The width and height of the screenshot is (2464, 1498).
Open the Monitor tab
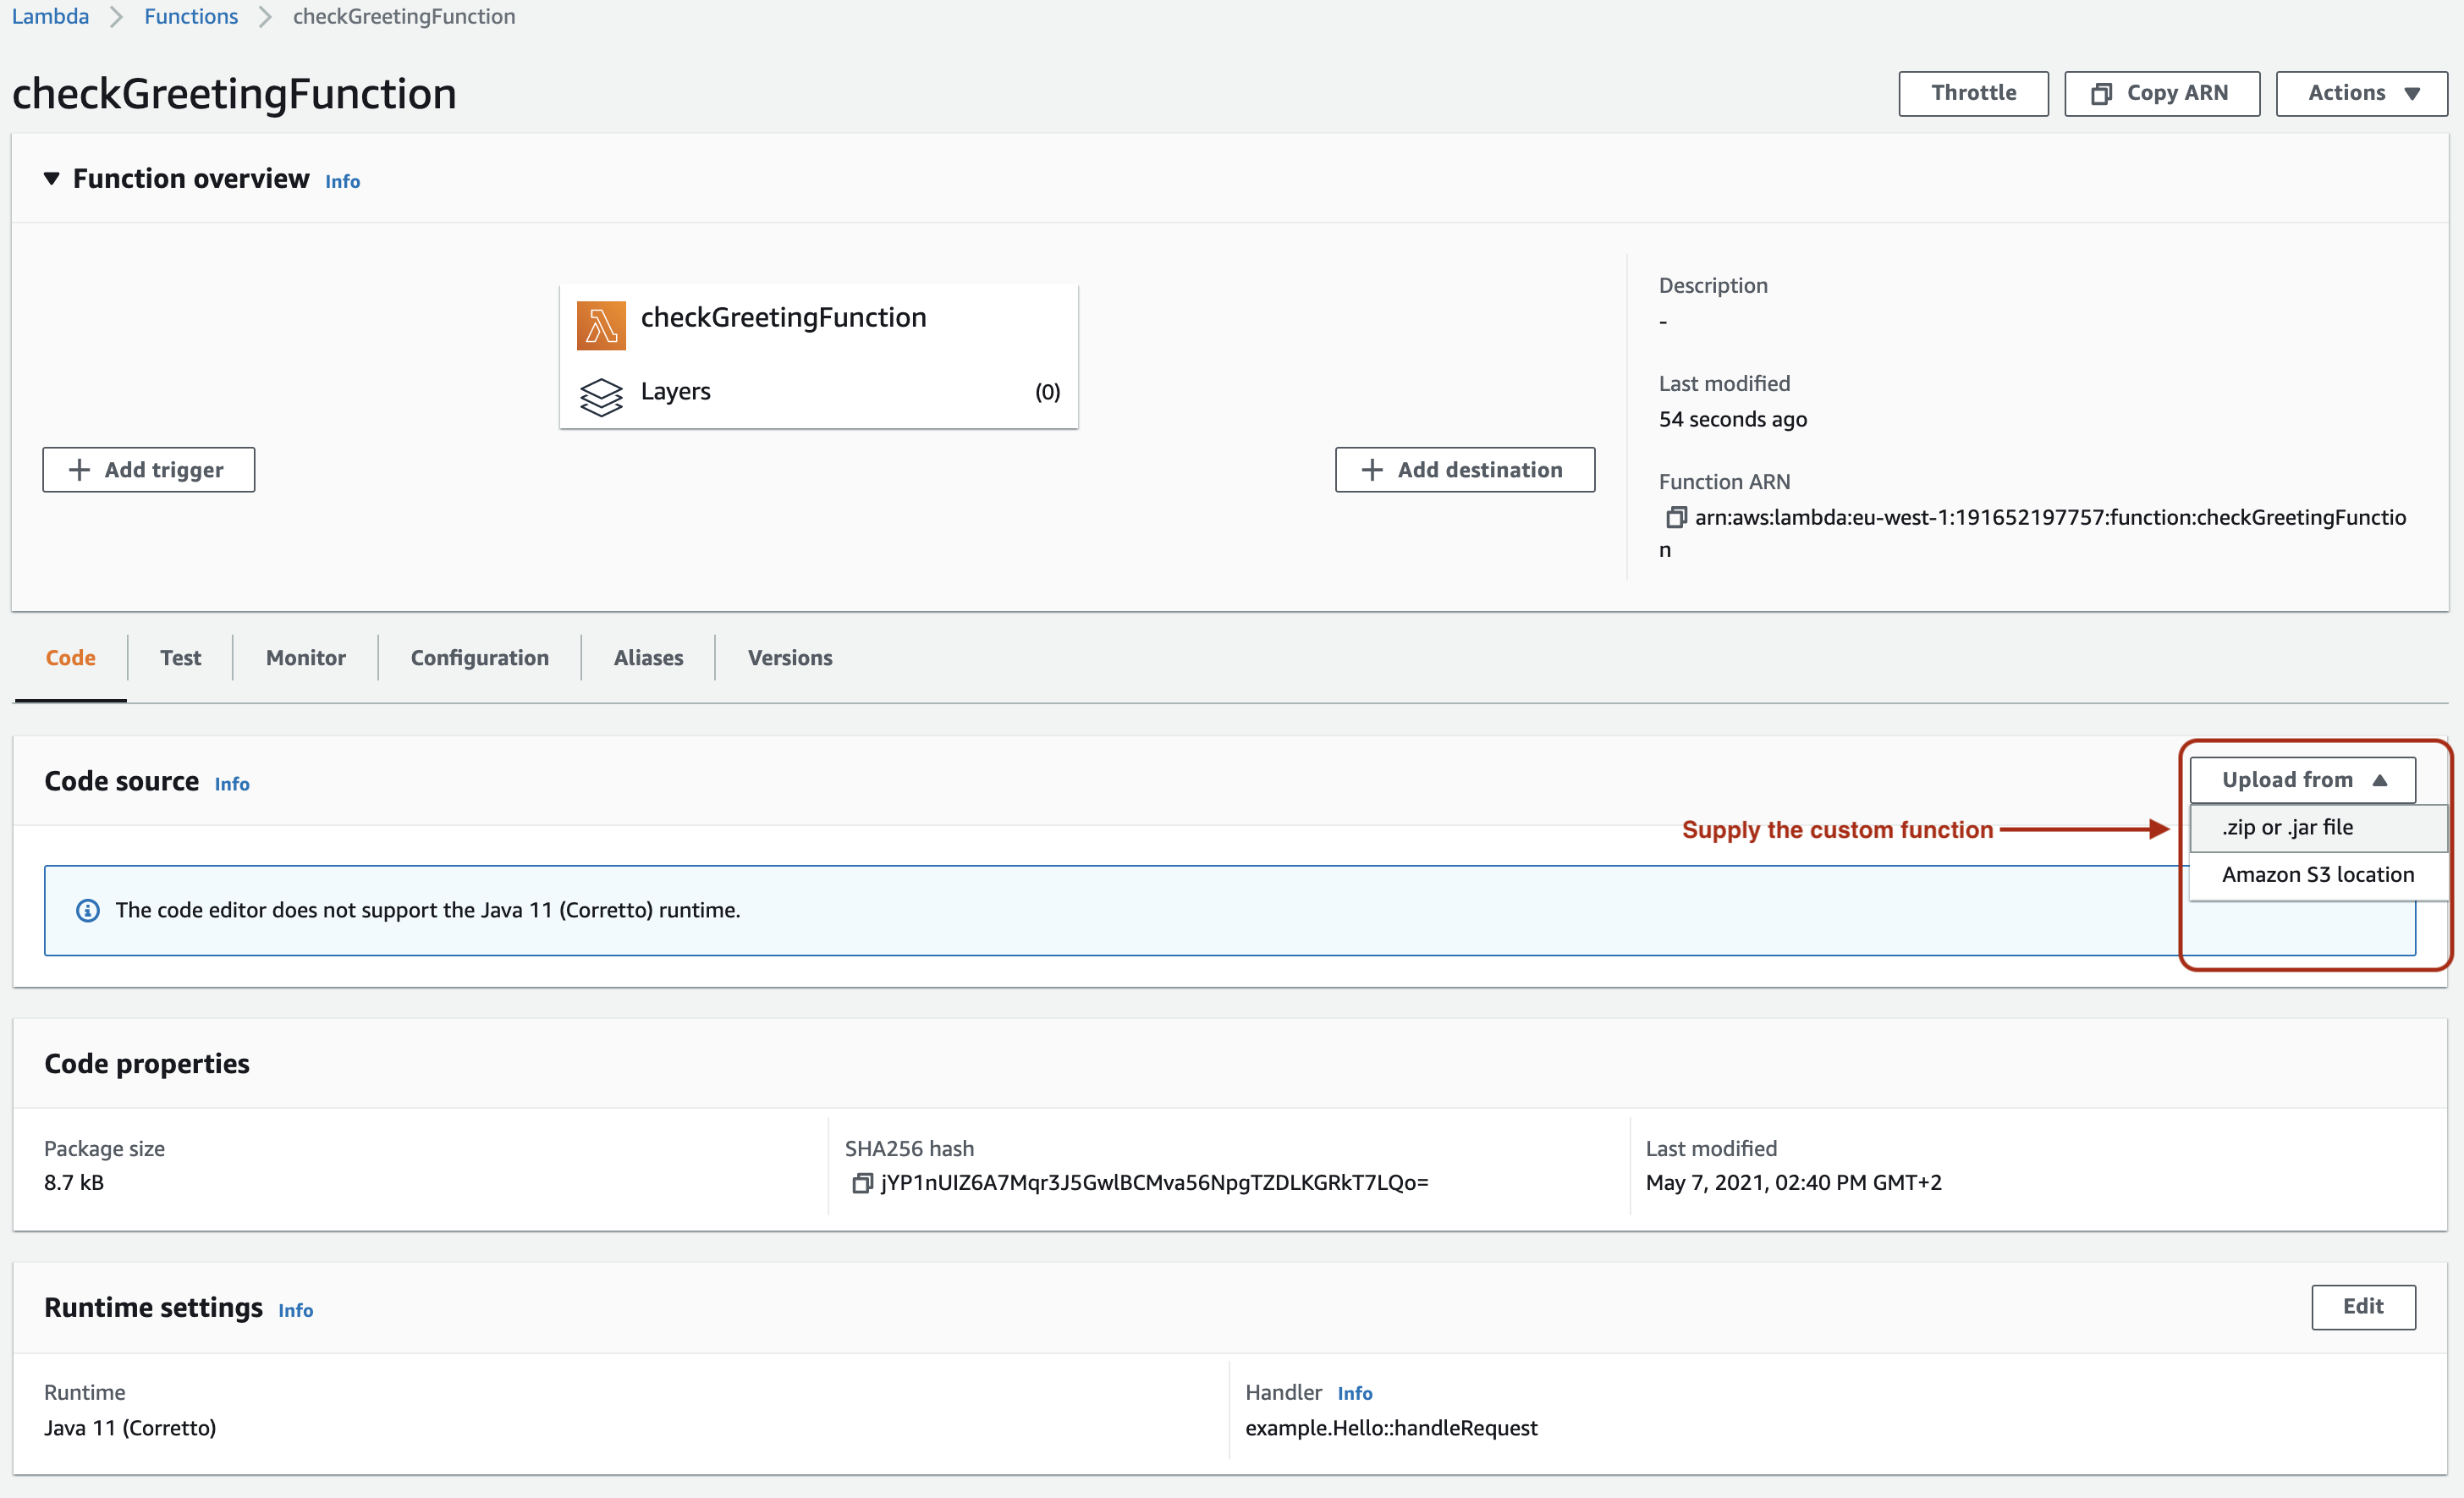point(305,658)
